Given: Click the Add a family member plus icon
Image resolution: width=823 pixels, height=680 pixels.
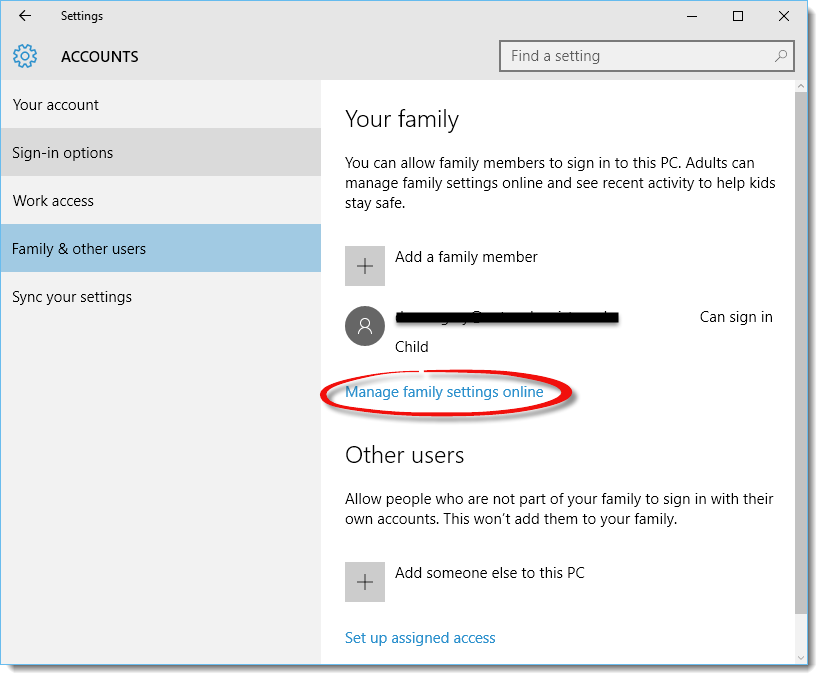Looking at the screenshot, I should (364, 265).
